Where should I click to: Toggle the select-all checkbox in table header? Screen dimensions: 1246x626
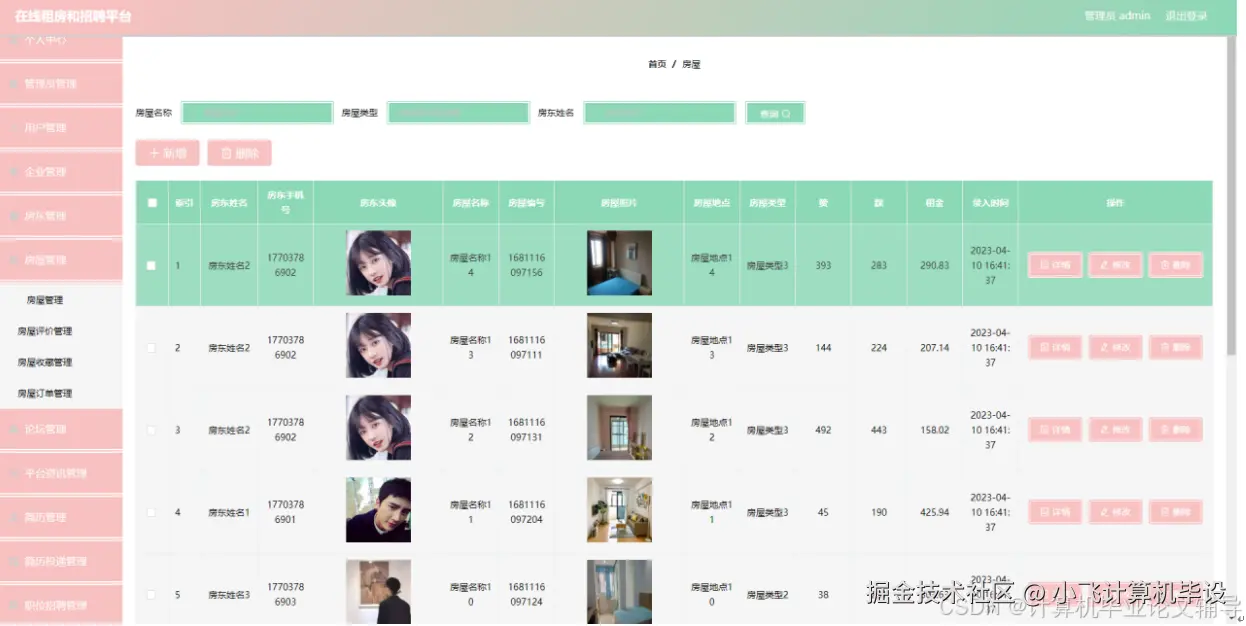pyautogui.click(x=152, y=203)
